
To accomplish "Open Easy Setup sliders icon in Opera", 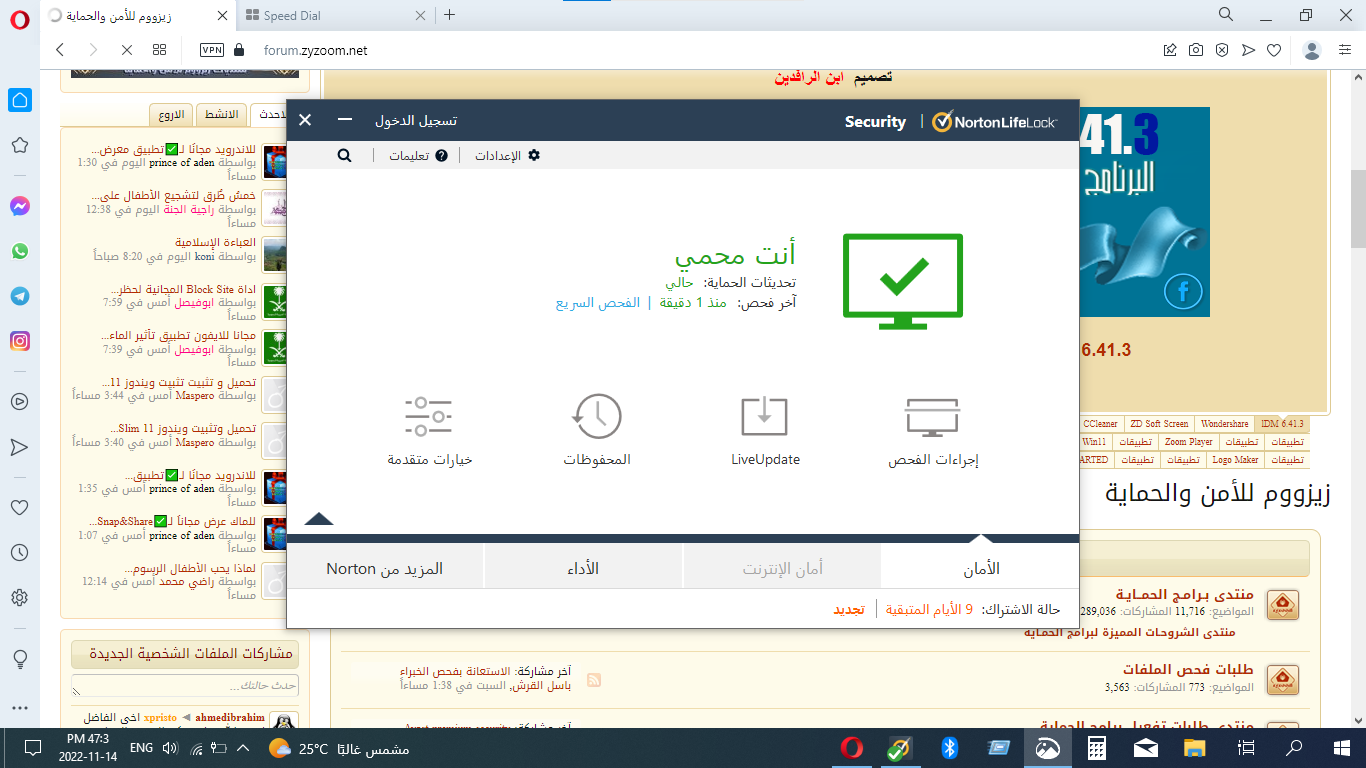I will click(1346, 50).
